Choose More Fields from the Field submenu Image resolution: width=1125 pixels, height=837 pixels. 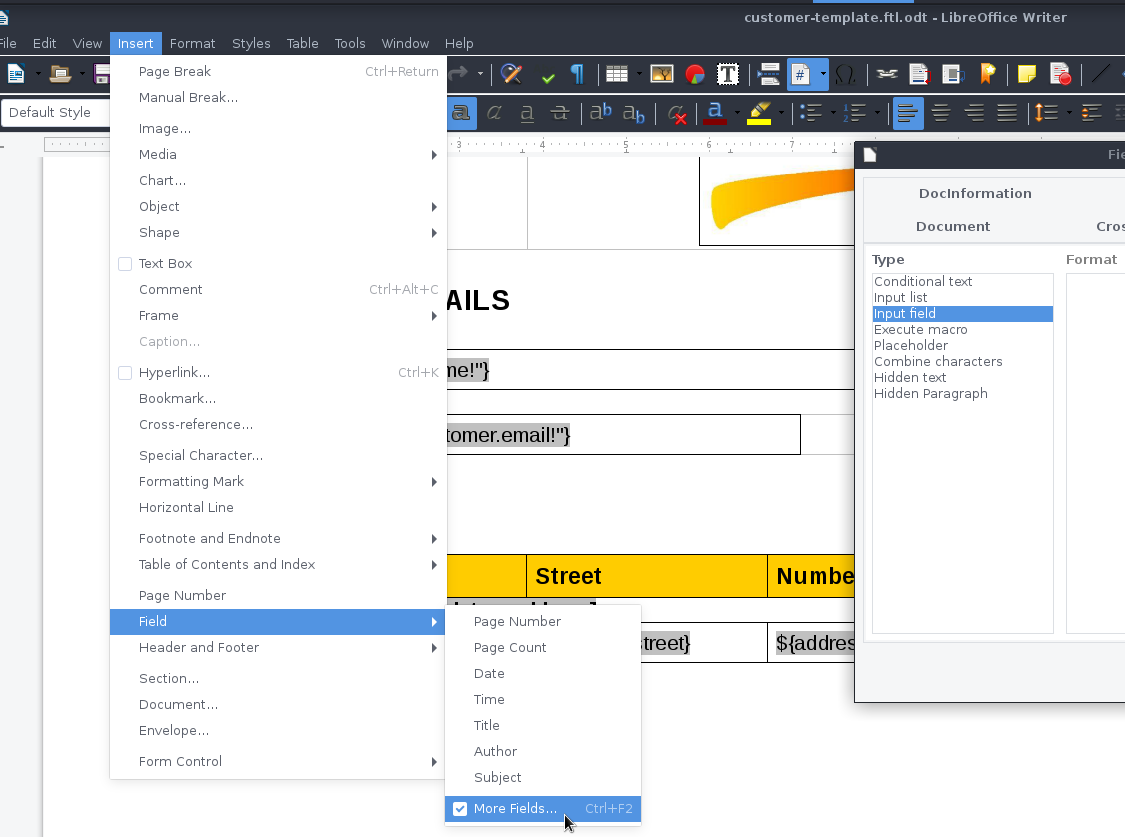516,808
